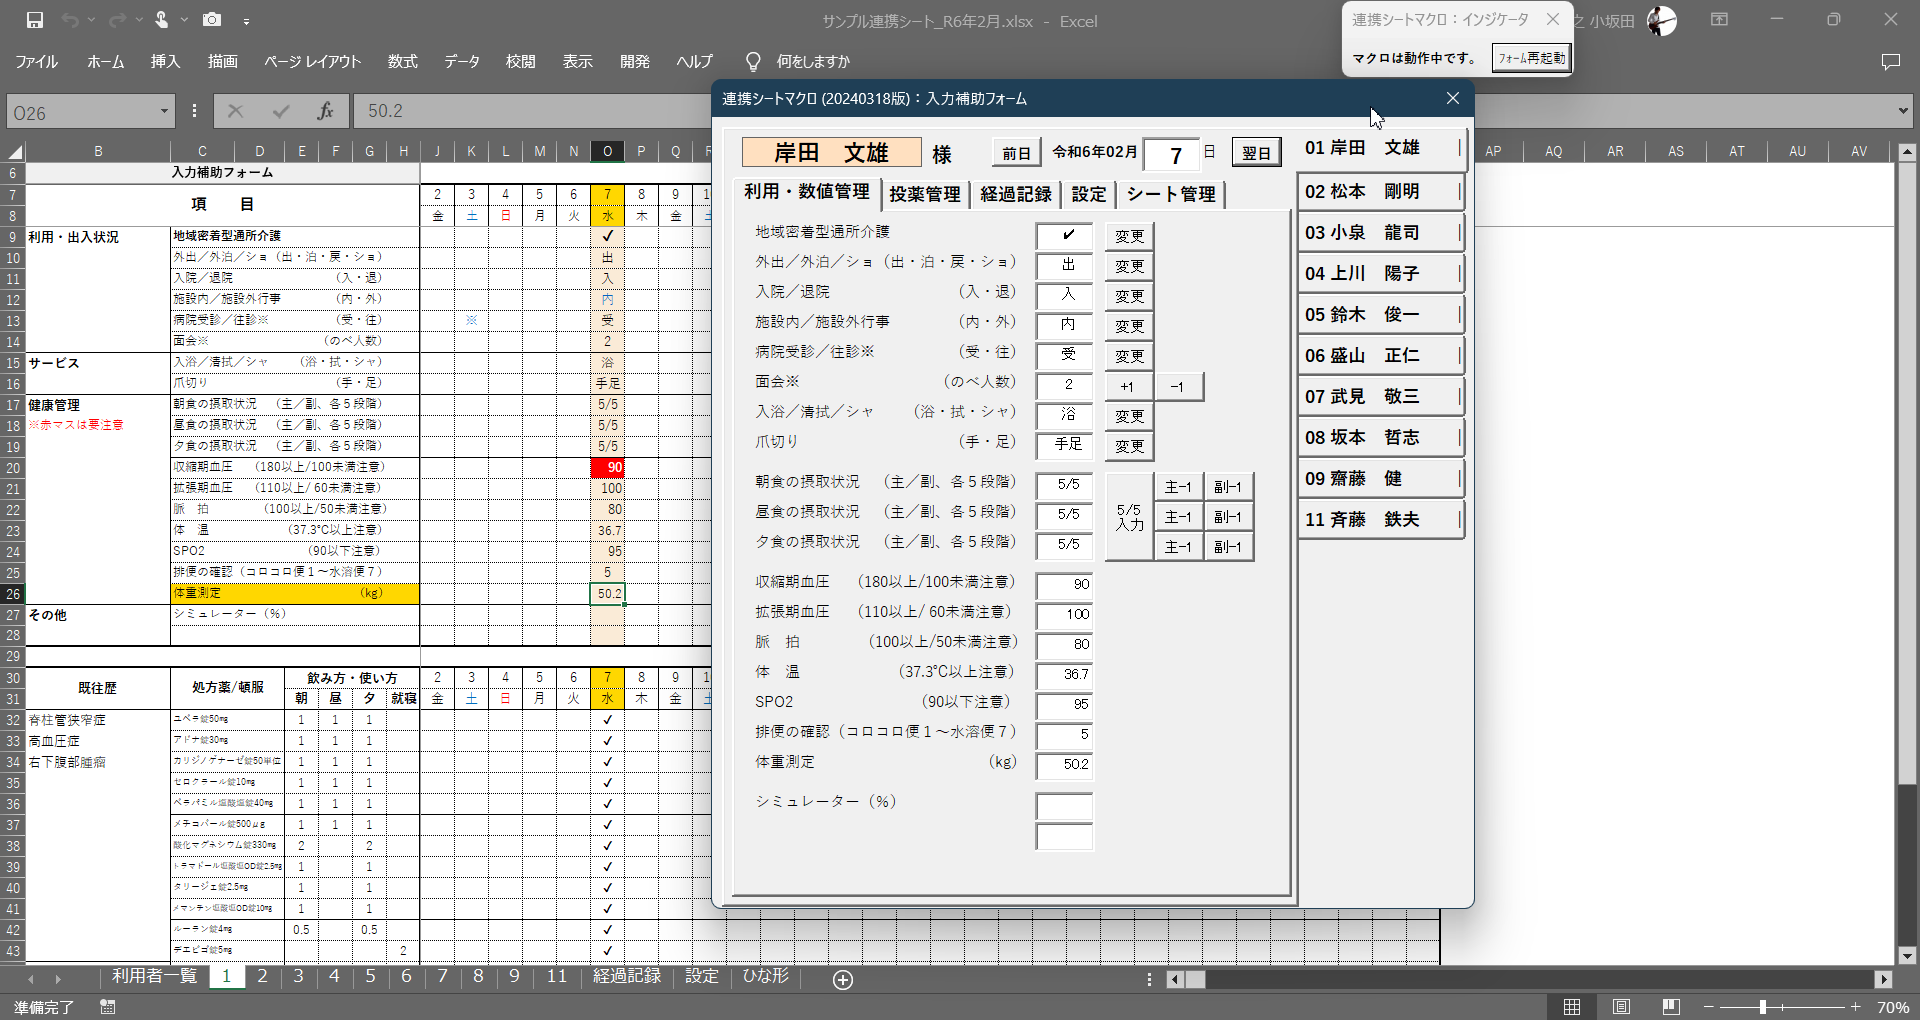Click the macro record icon in status bar
The height and width of the screenshot is (1020, 1920).
pos(107,1007)
